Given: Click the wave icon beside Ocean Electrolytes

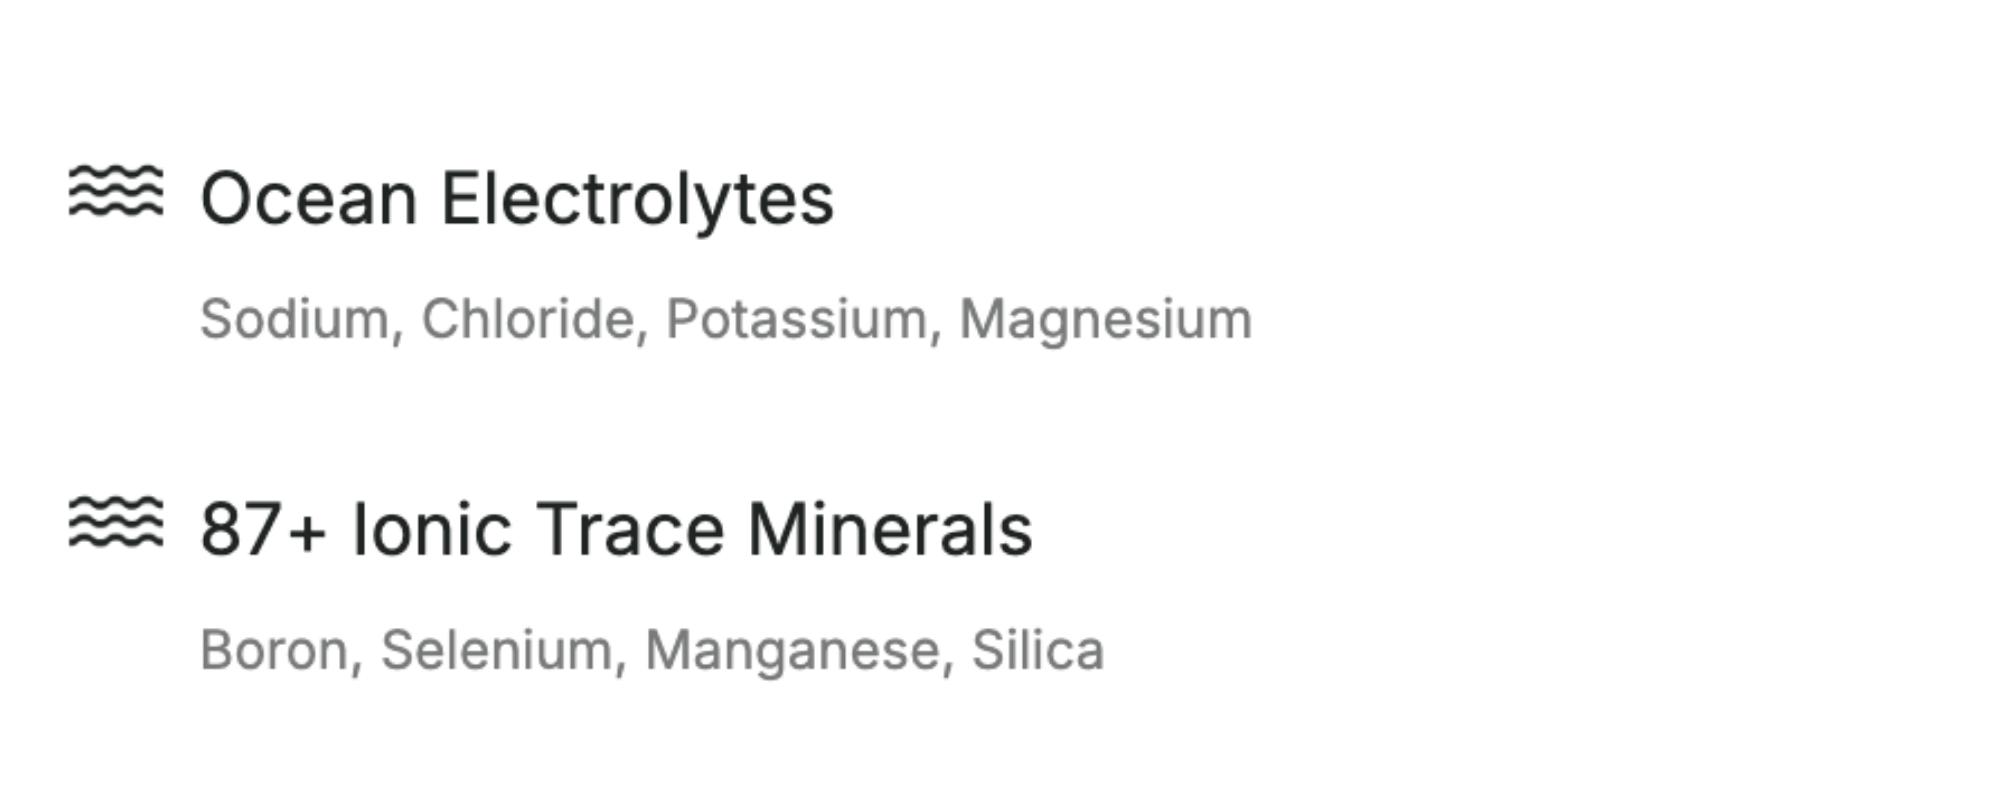Looking at the screenshot, I should pyautogui.click(x=115, y=191).
